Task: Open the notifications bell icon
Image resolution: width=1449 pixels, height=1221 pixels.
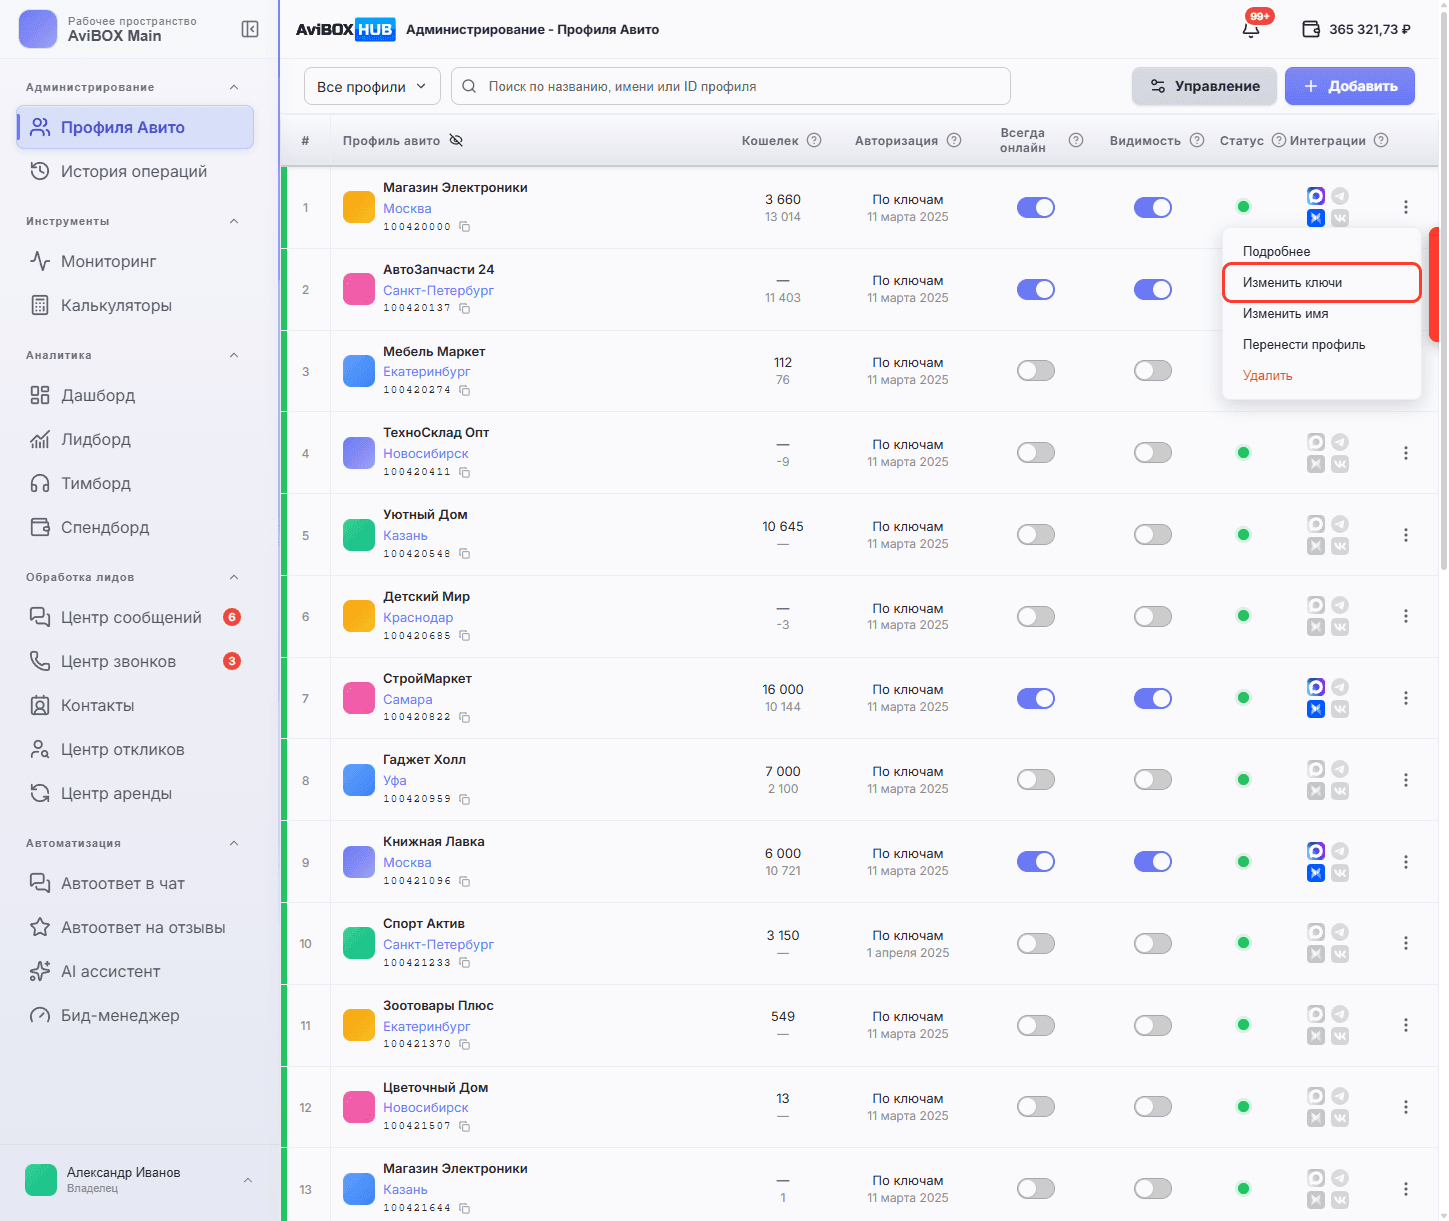Action: pyautogui.click(x=1251, y=29)
